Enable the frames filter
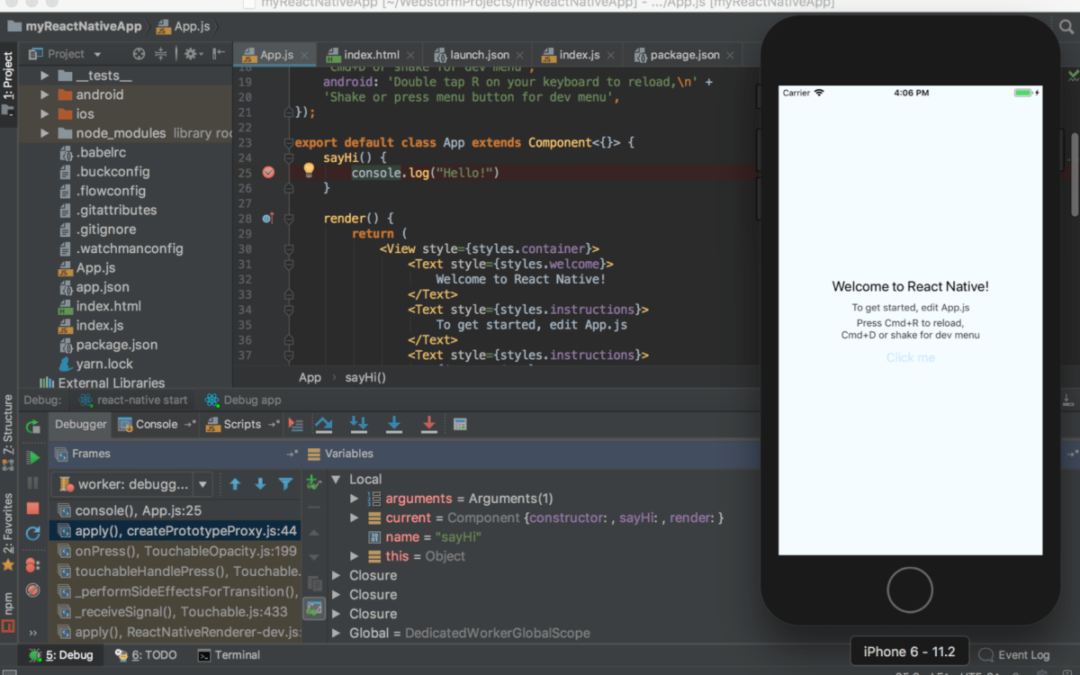 tap(287, 484)
